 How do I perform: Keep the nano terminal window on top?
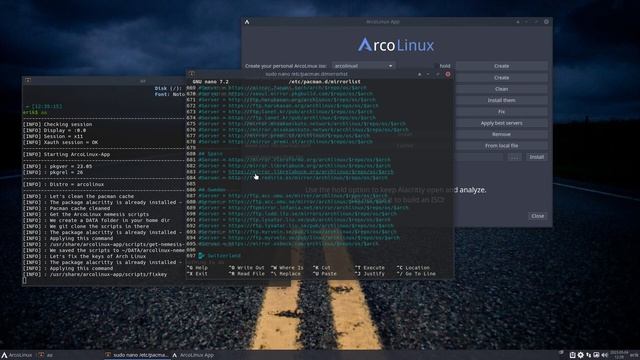pyautogui.click(x=419, y=74)
